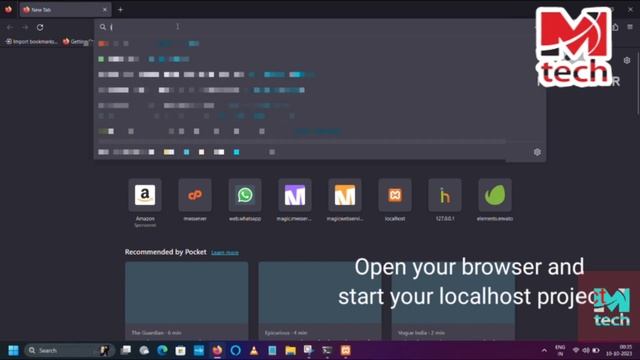The height and width of the screenshot is (360, 640).
Task: Close the New Tab tab
Action: tap(105, 9)
